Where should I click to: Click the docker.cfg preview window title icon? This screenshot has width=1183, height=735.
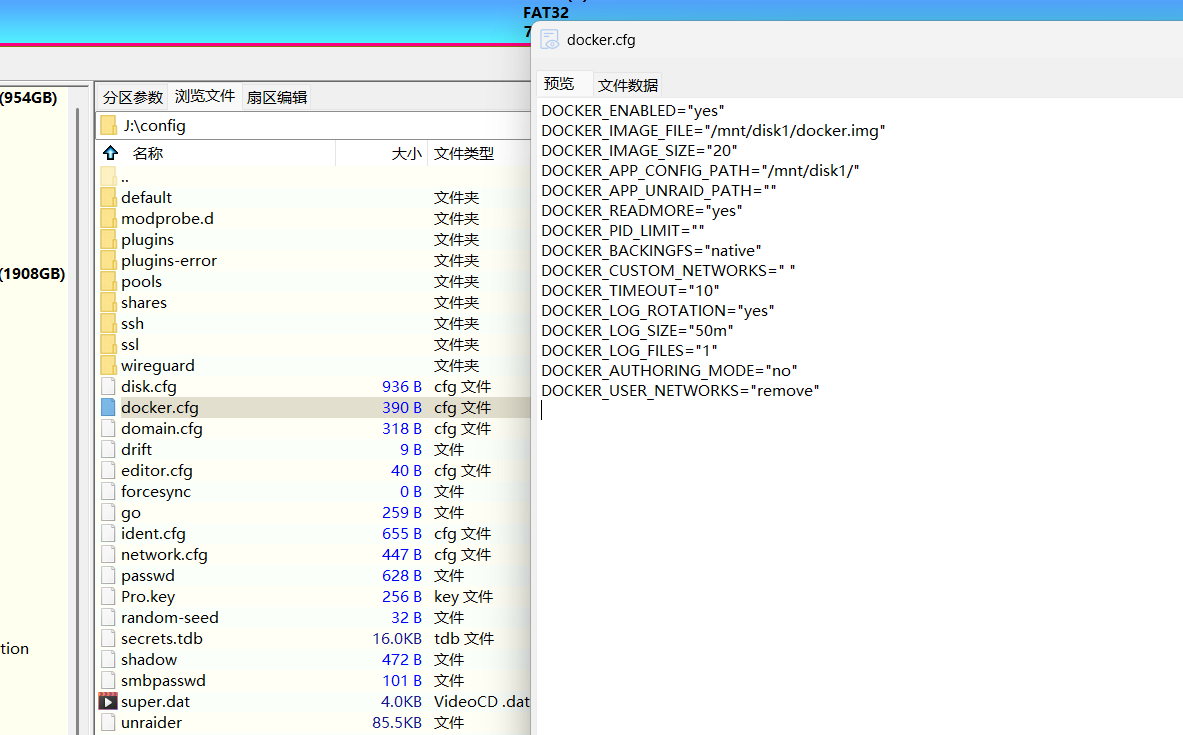(550, 39)
